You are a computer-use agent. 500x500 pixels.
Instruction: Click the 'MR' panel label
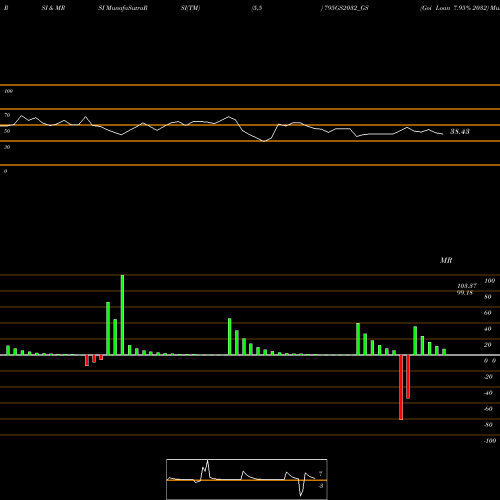(446, 260)
